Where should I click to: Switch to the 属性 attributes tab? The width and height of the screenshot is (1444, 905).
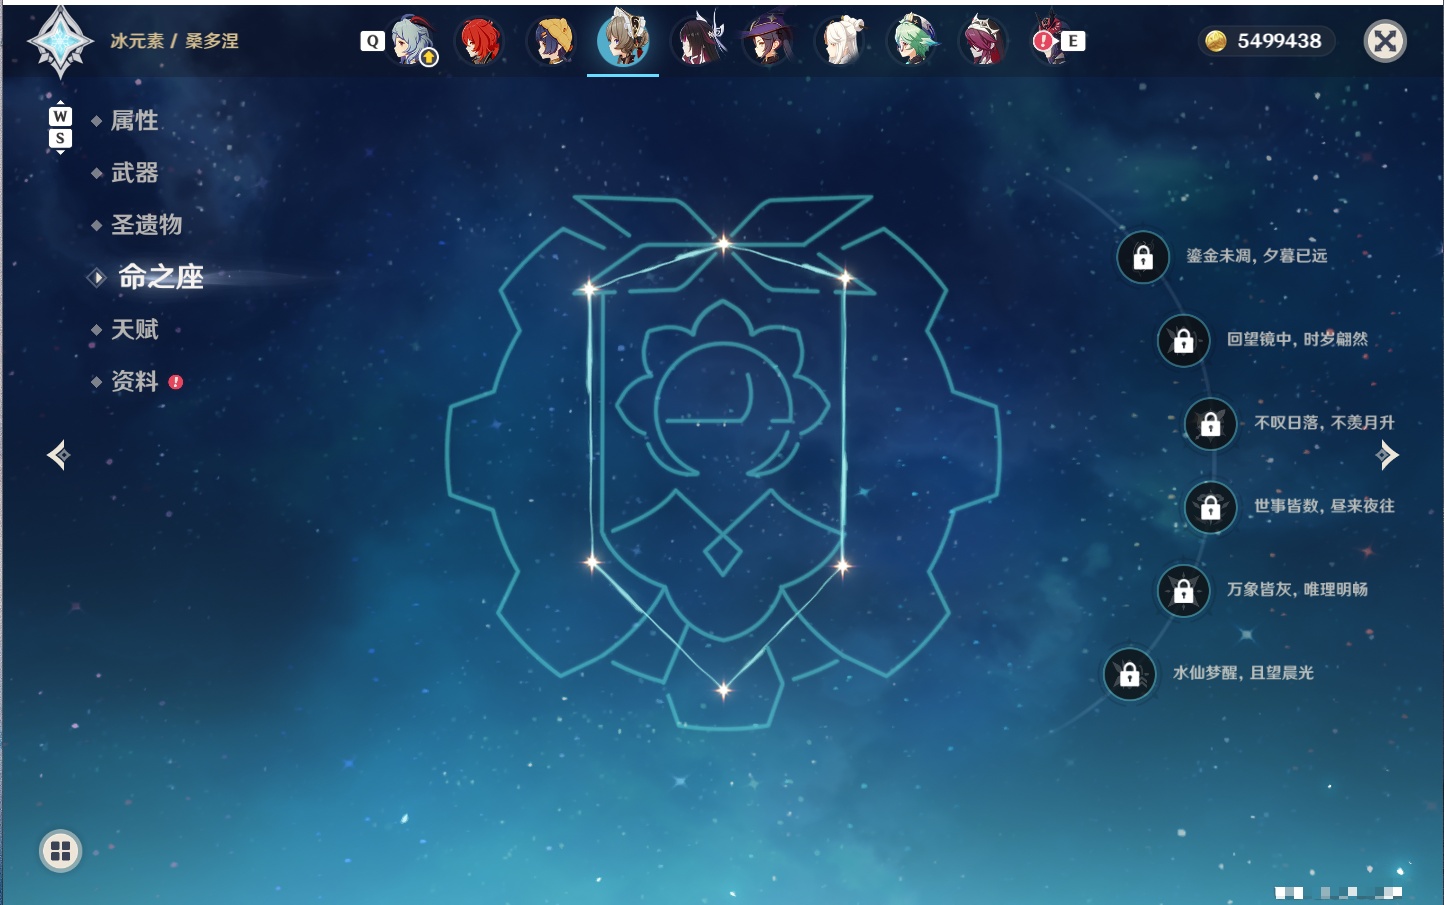(134, 121)
